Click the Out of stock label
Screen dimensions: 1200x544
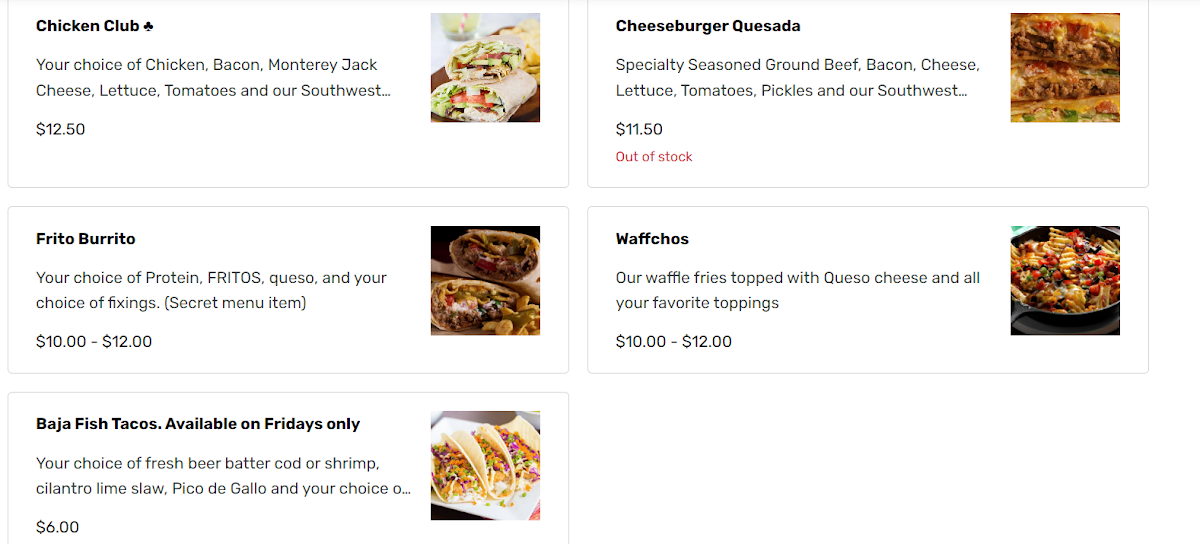[654, 157]
